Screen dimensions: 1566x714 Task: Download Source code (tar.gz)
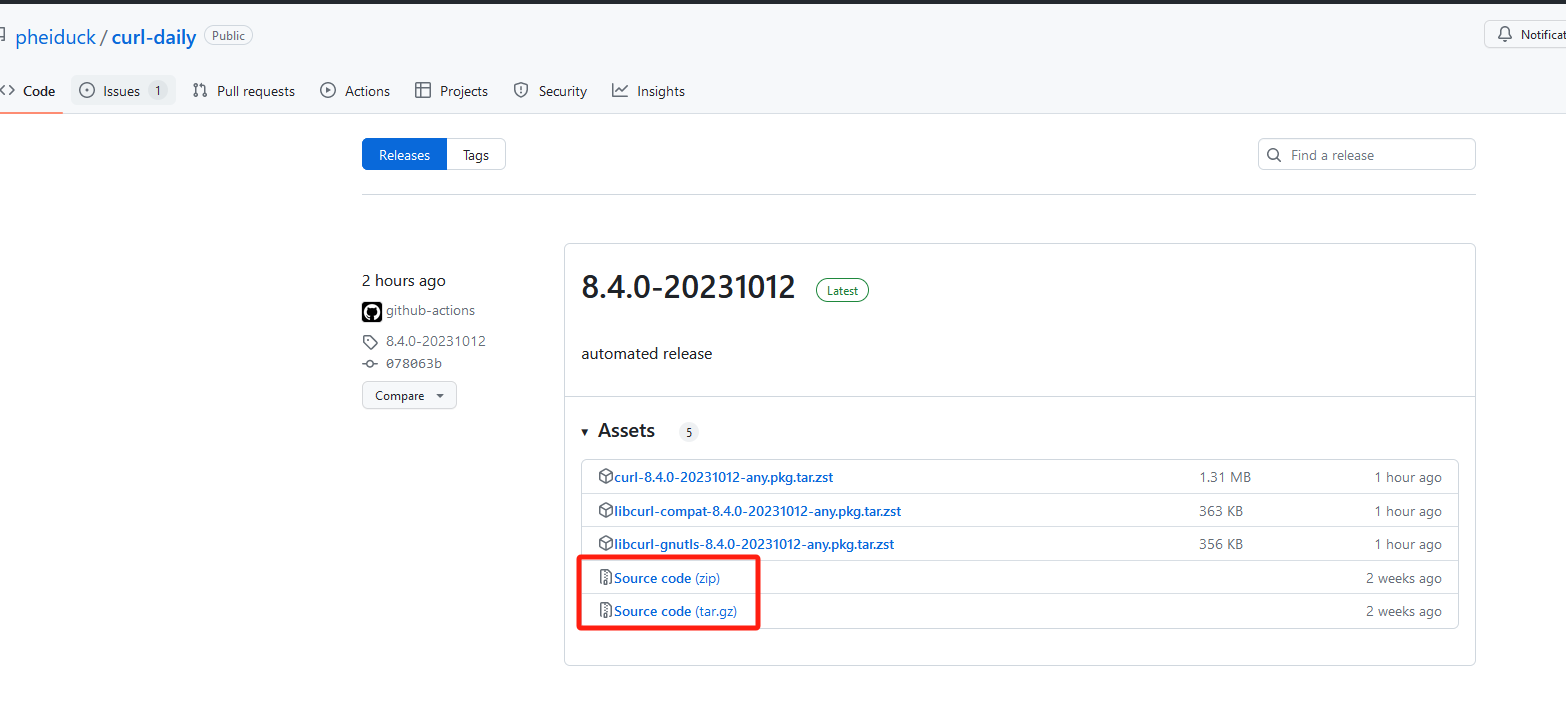pos(675,611)
